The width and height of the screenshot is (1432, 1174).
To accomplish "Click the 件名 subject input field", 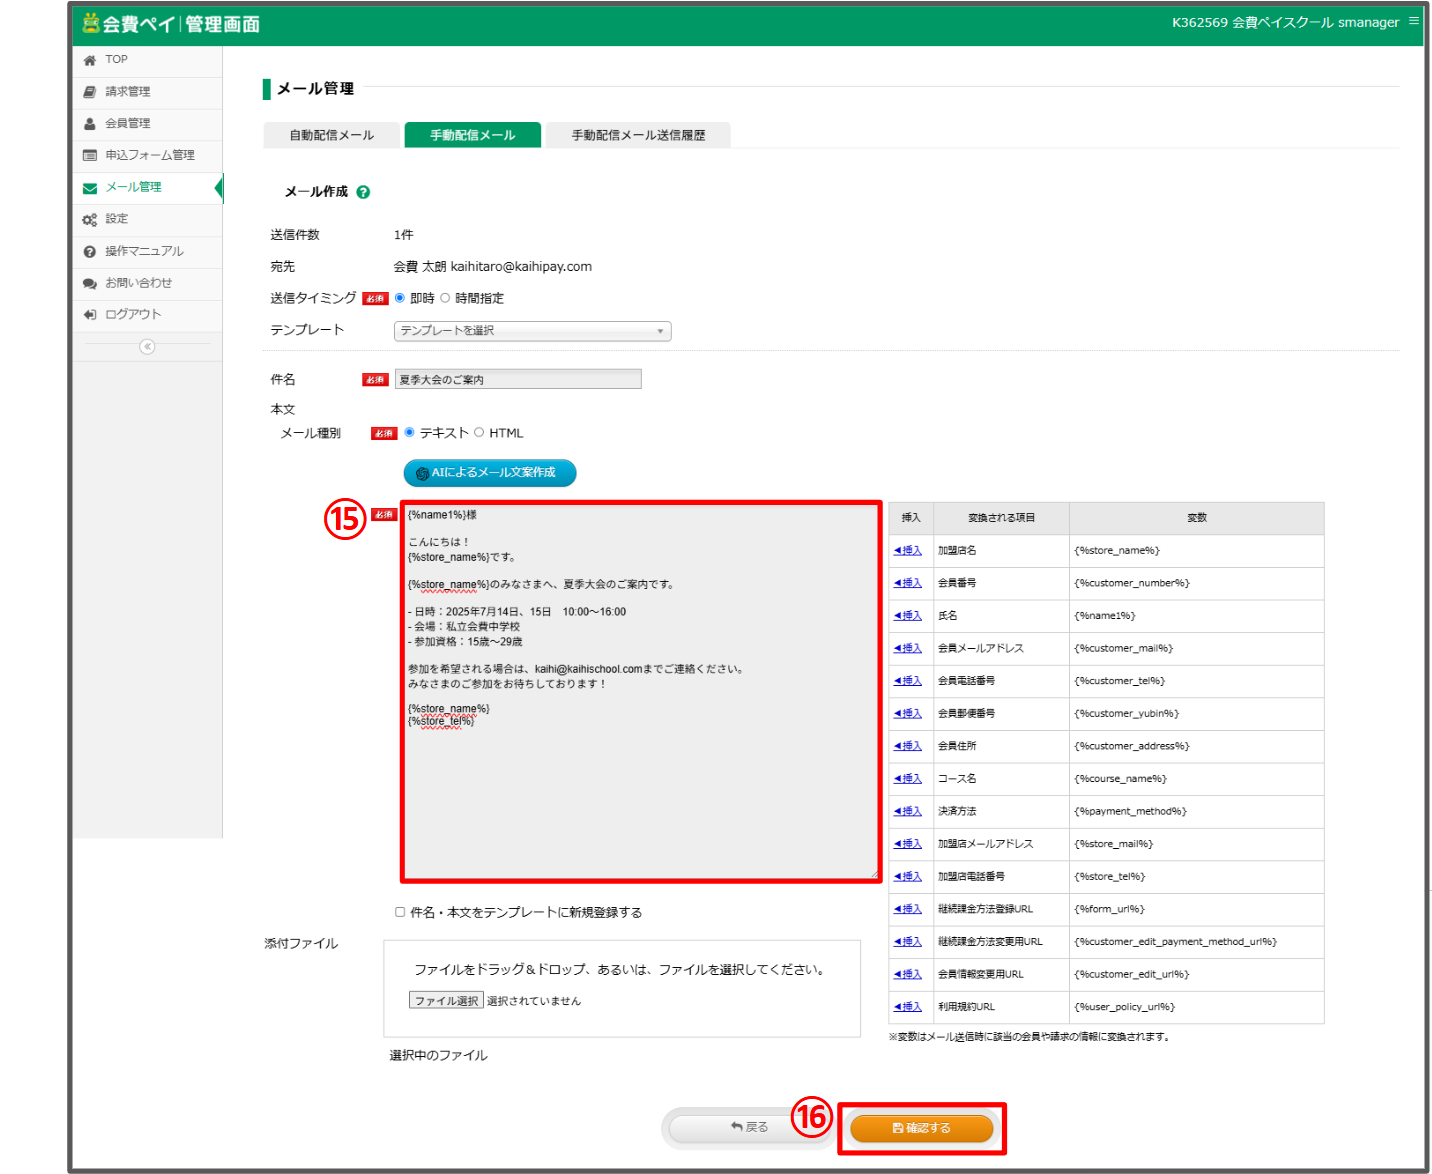I will [518, 380].
